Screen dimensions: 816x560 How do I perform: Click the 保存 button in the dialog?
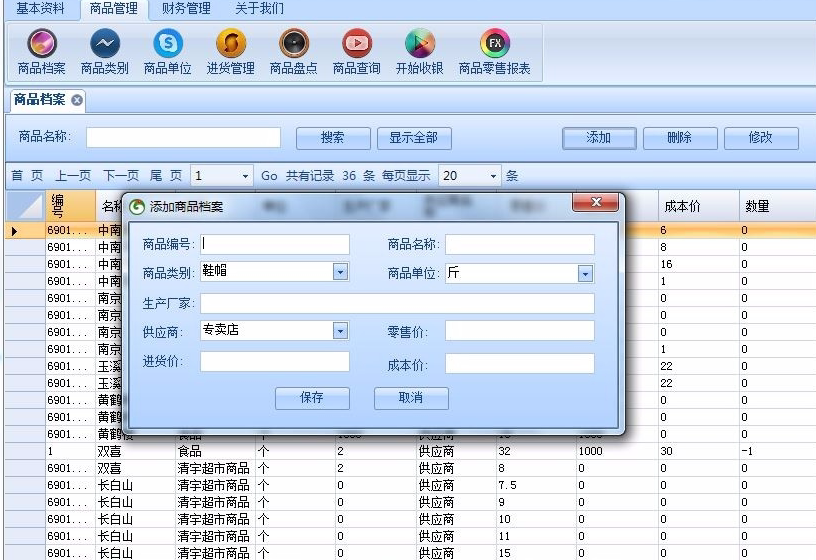click(x=312, y=398)
